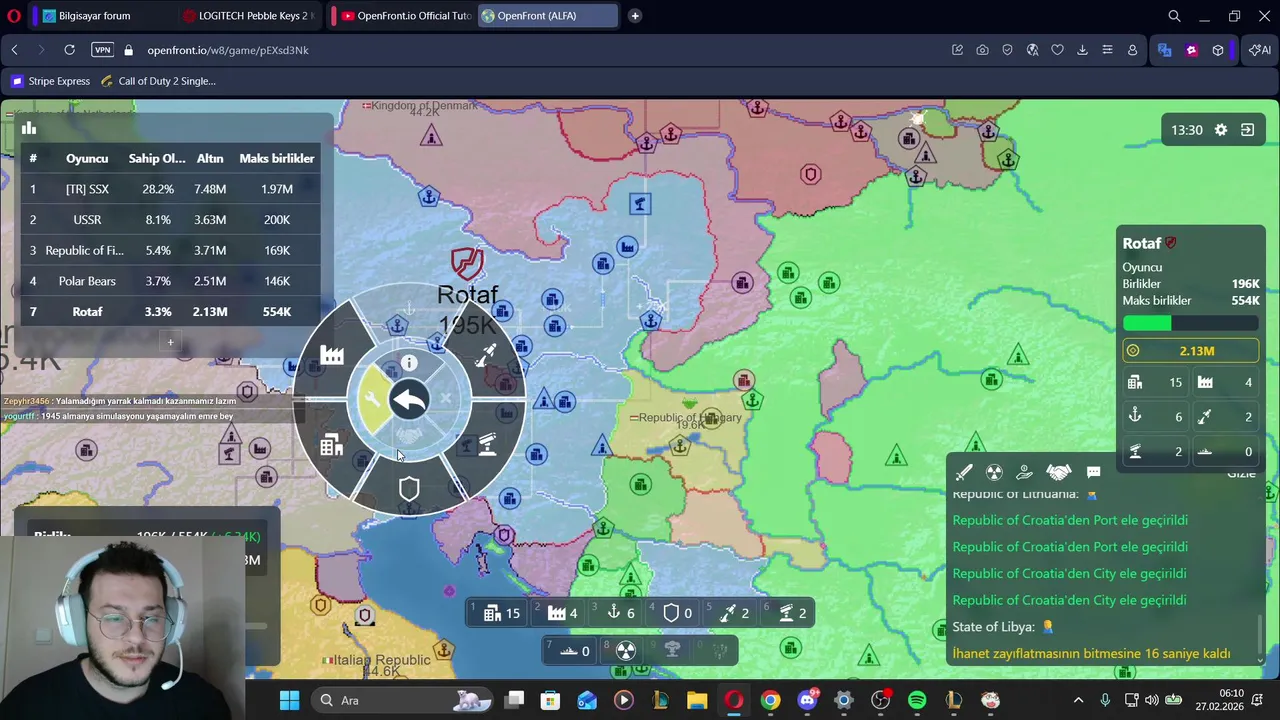The height and width of the screenshot is (720, 1280).
Task: Open the info option in radial menu
Action: [x=409, y=363]
